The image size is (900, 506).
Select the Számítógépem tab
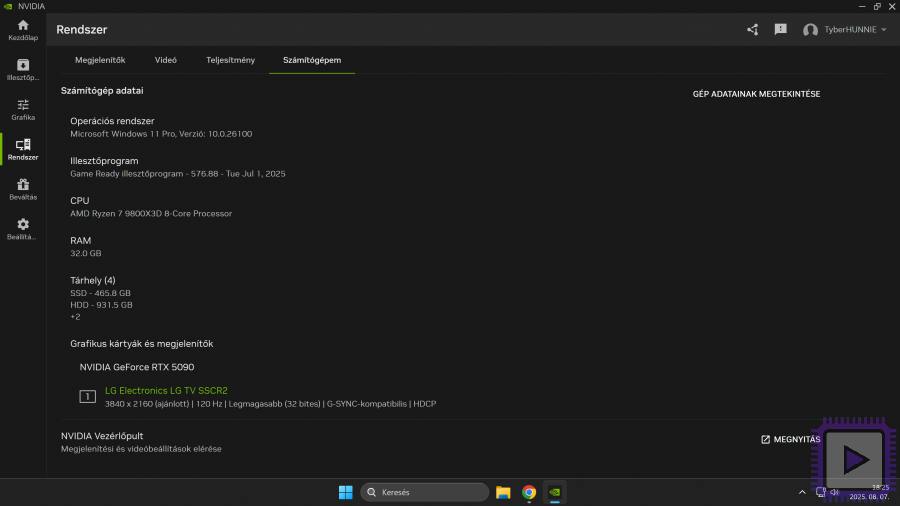312,60
